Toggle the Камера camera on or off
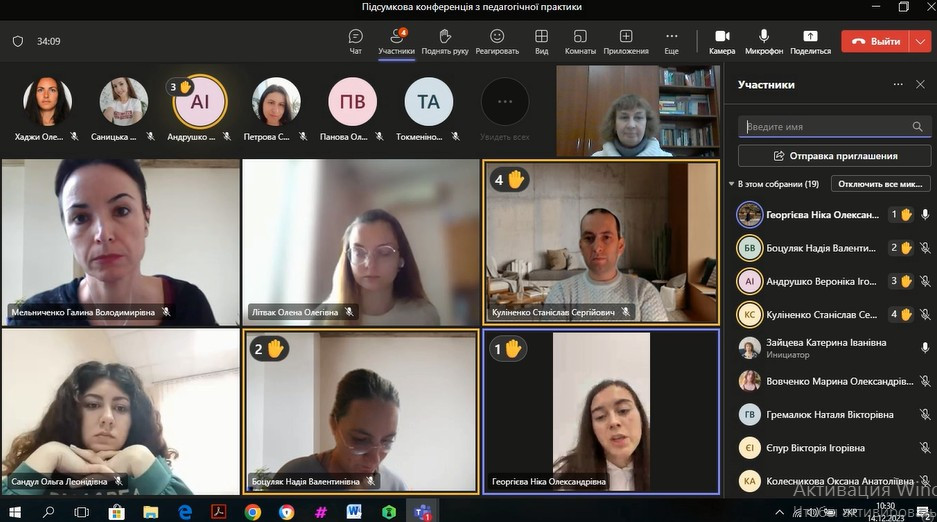The height and width of the screenshot is (522, 937). [721, 40]
